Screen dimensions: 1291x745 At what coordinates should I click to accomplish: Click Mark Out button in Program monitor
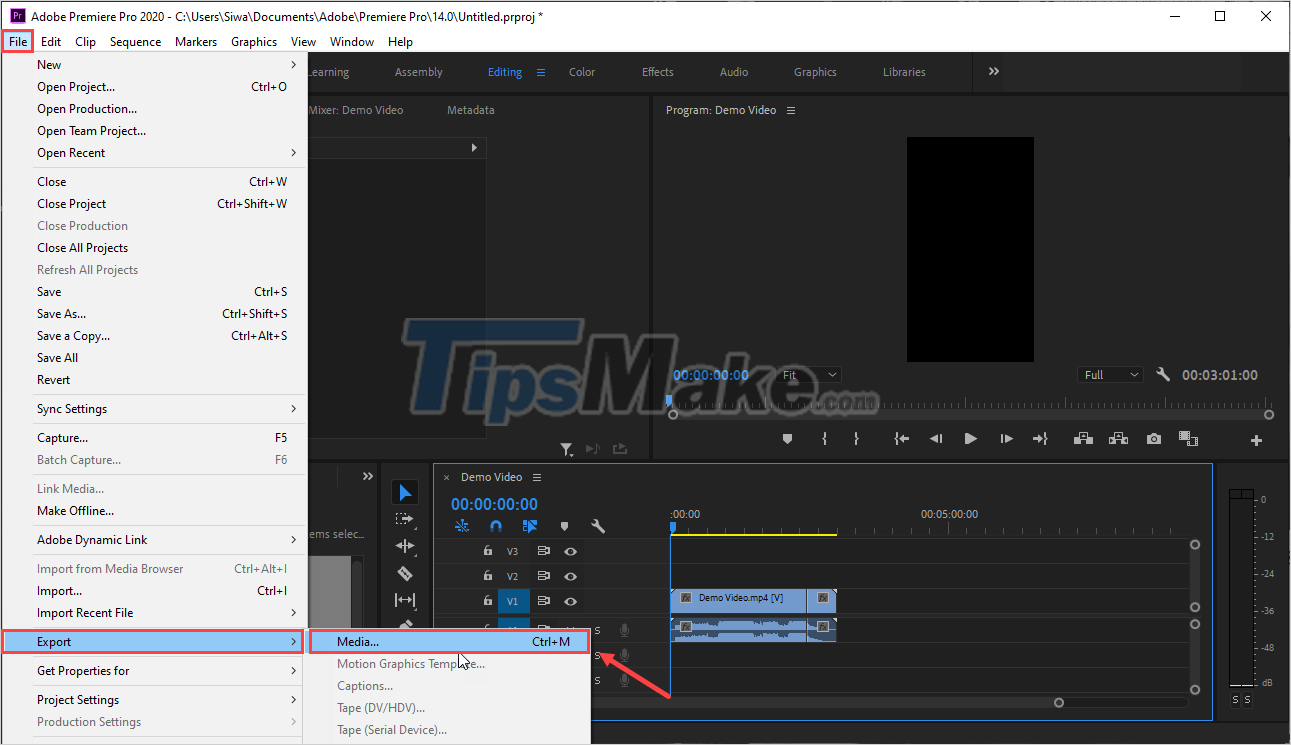click(x=856, y=439)
